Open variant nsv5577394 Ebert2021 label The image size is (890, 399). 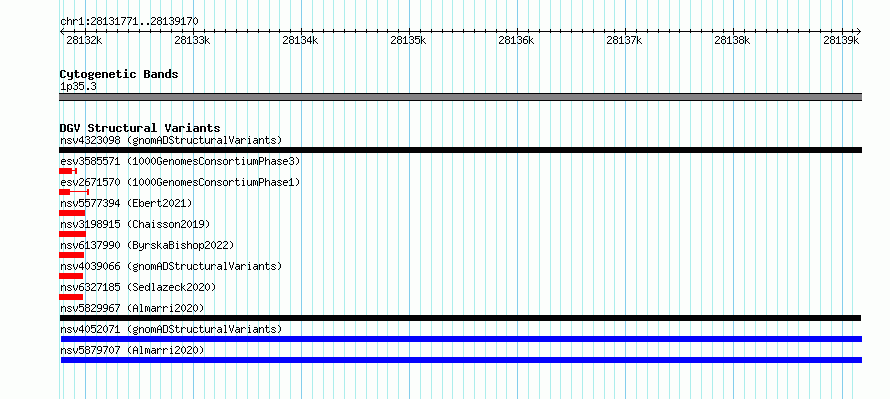click(126, 203)
